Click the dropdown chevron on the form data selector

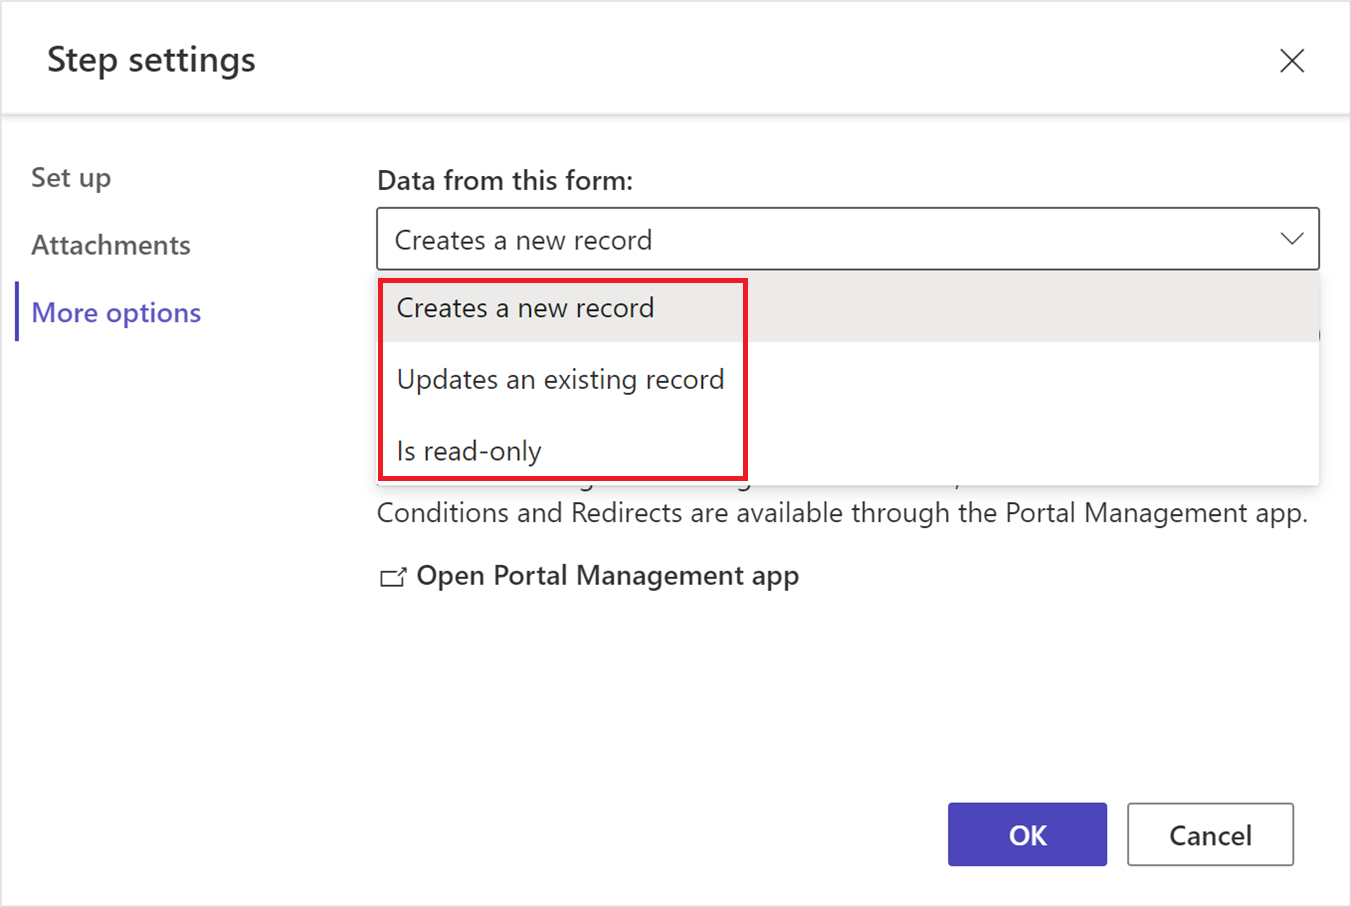[1292, 239]
